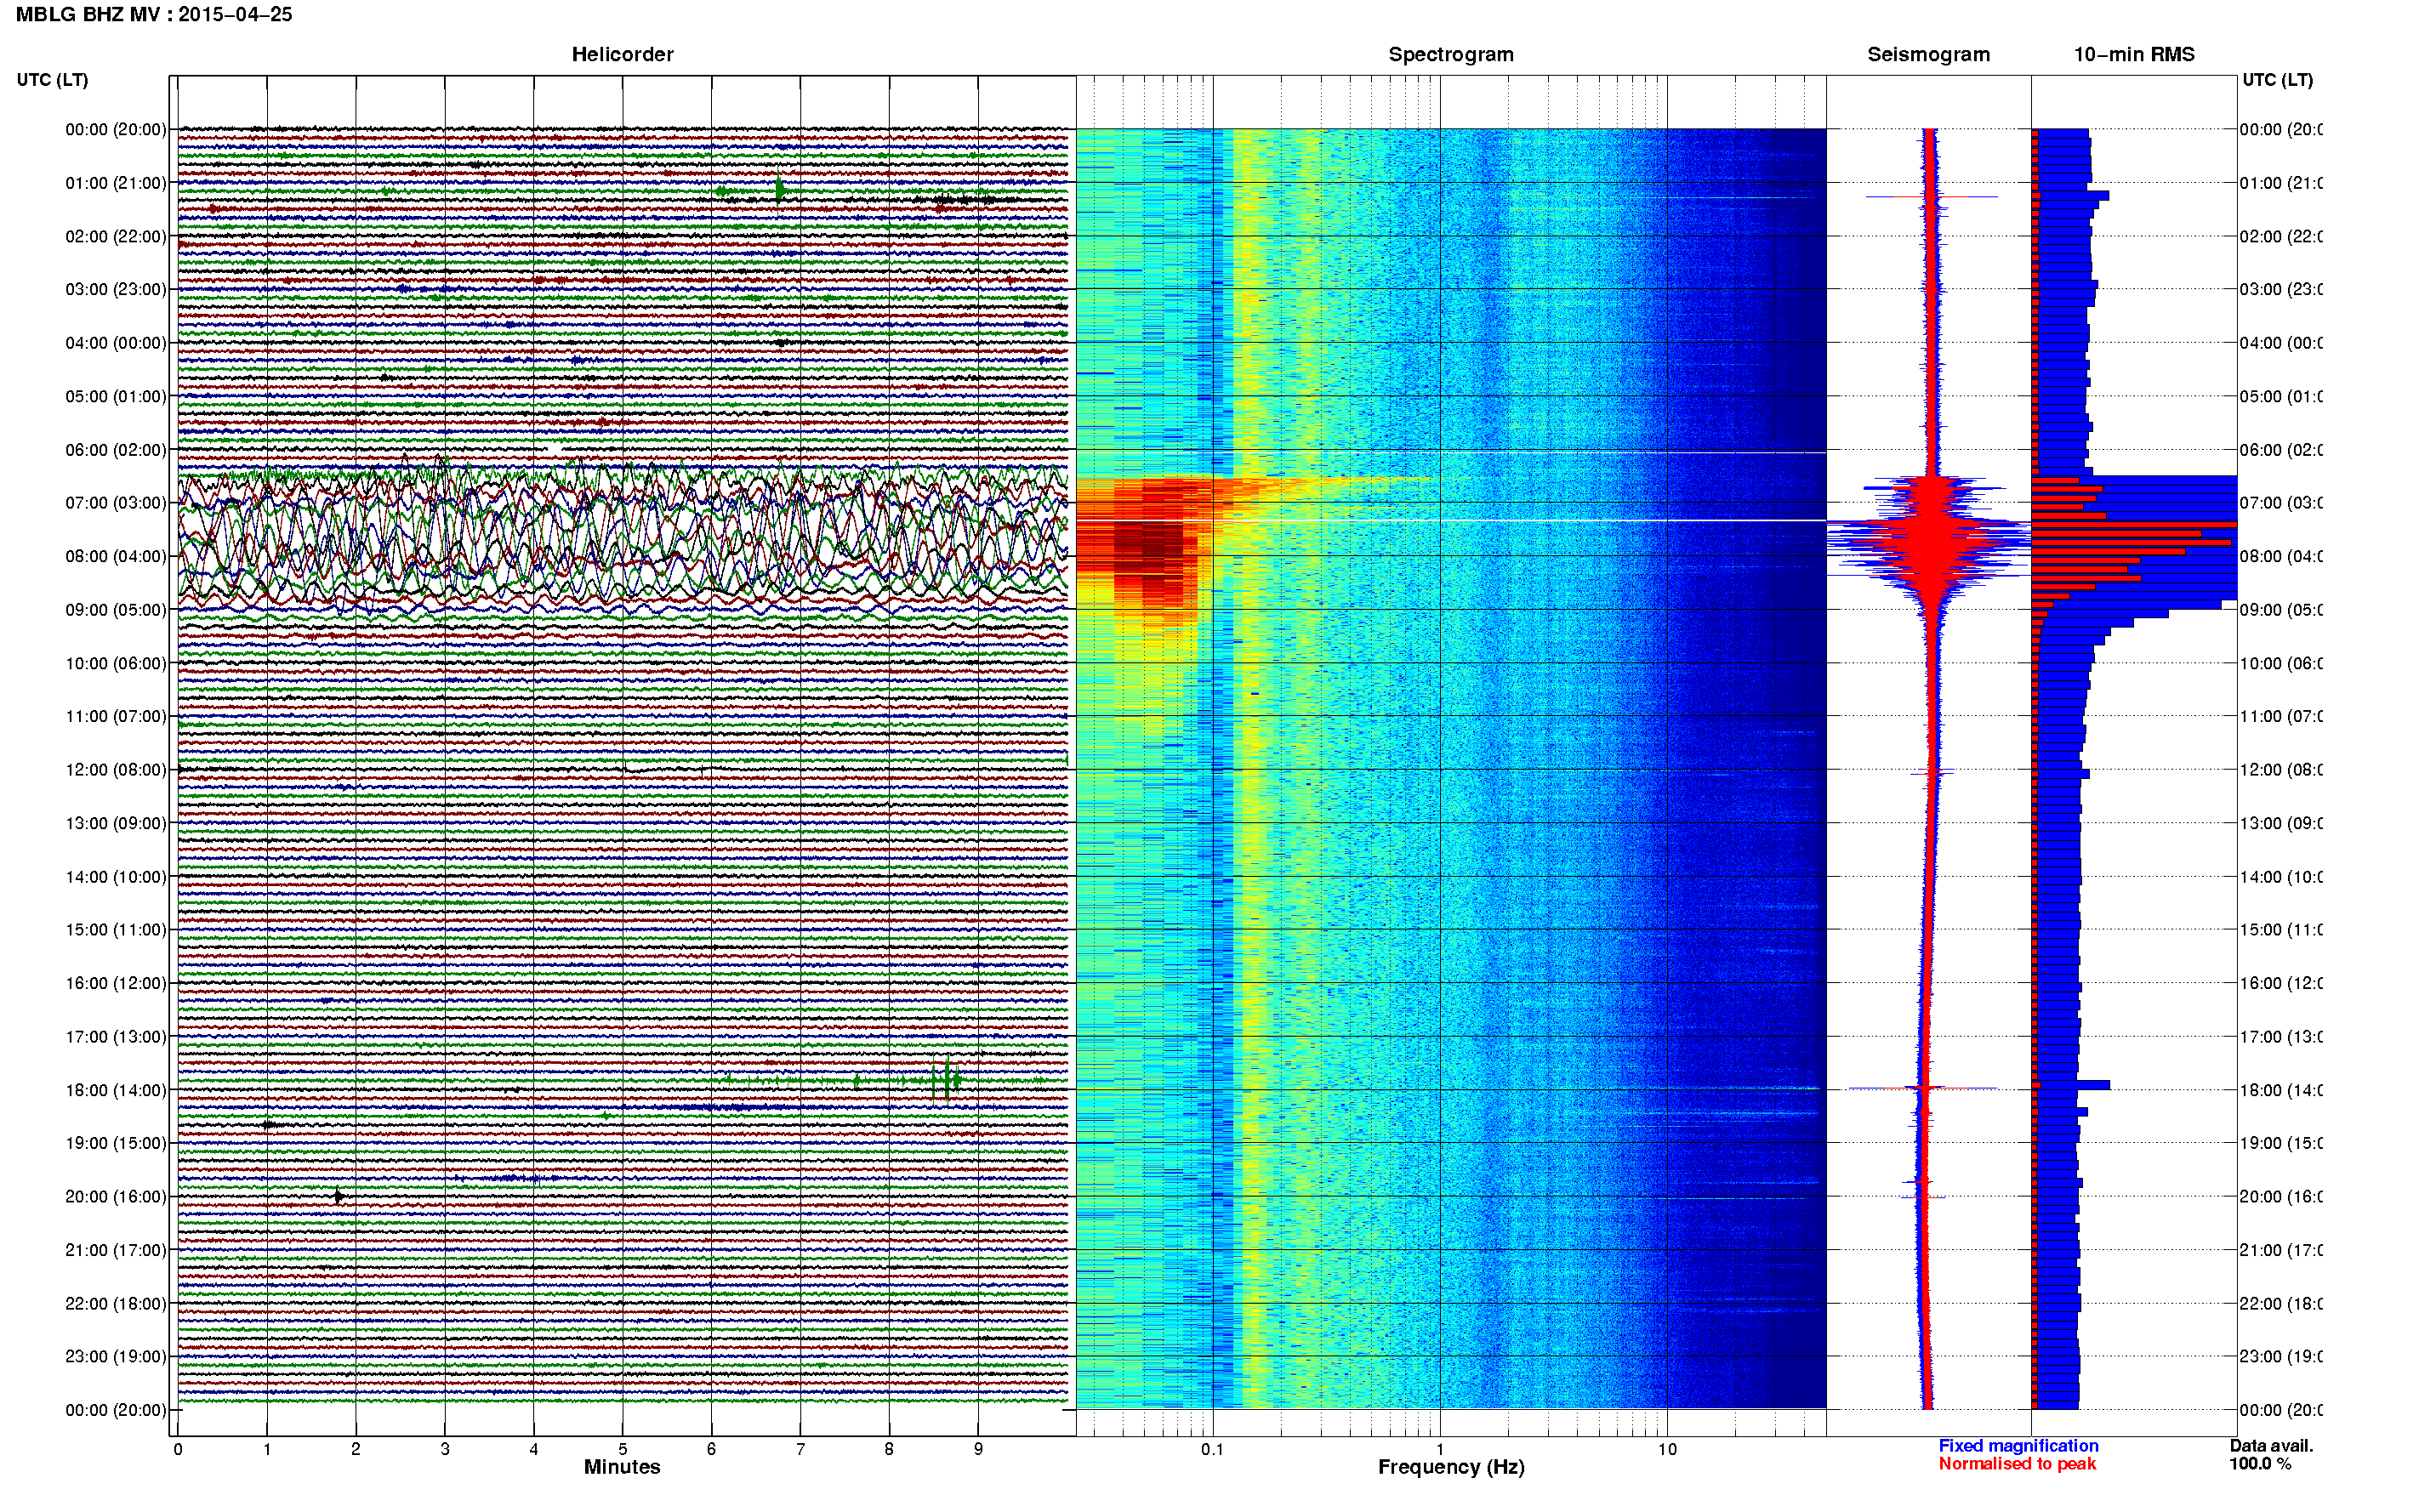The width and height of the screenshot is (2419, 1512).
Task: Click the left time label 01:00 (21:00)
Action: tap(116, 183)
